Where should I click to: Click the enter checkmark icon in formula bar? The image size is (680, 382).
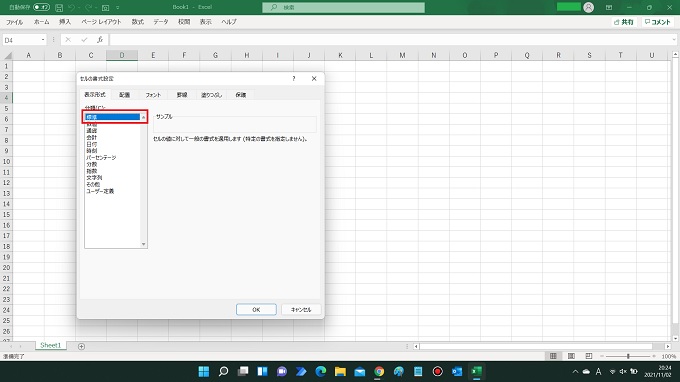click(84, 40)
